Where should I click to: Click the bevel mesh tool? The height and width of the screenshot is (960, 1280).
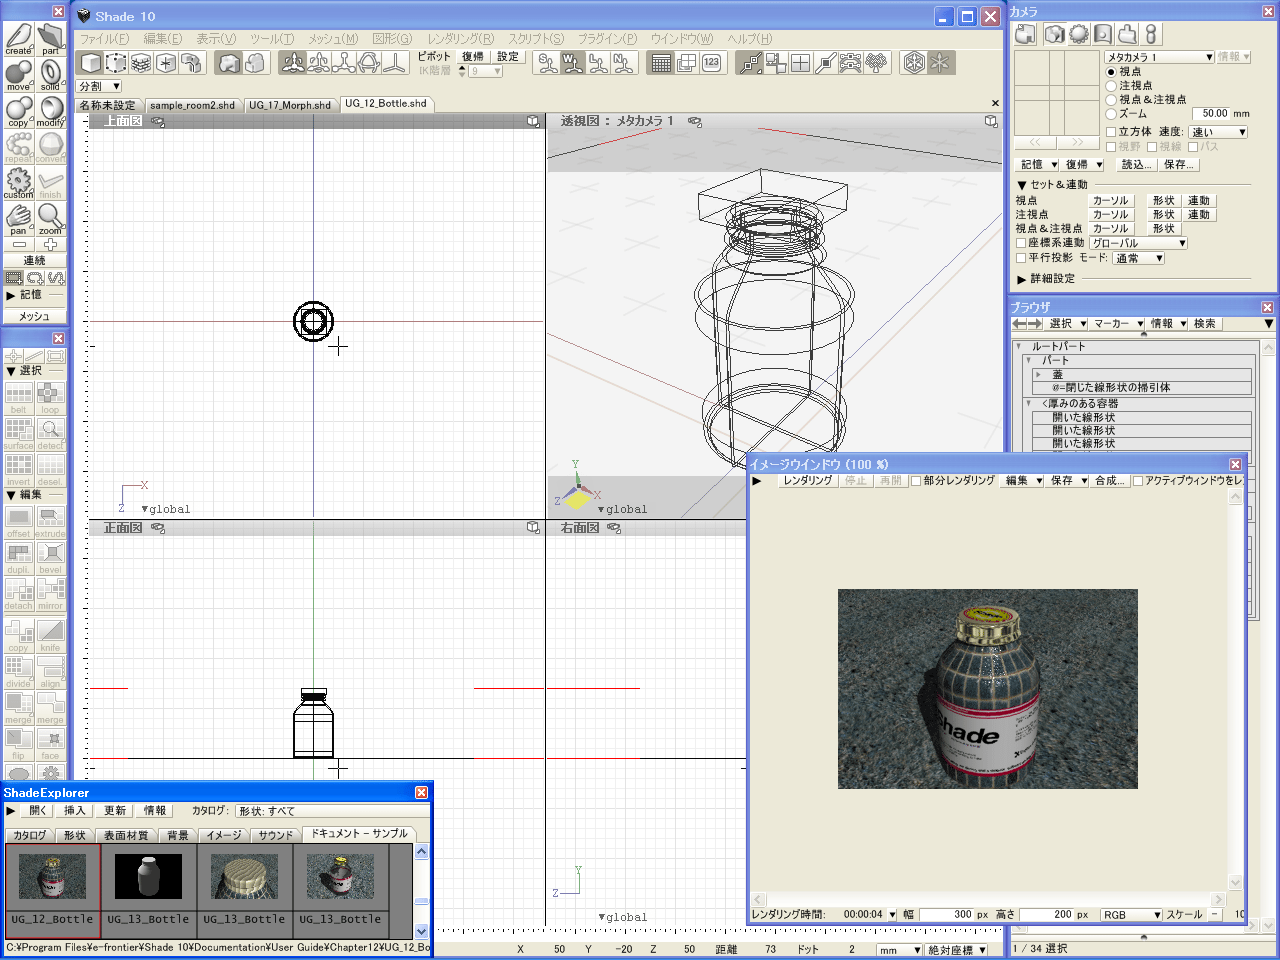50,558
